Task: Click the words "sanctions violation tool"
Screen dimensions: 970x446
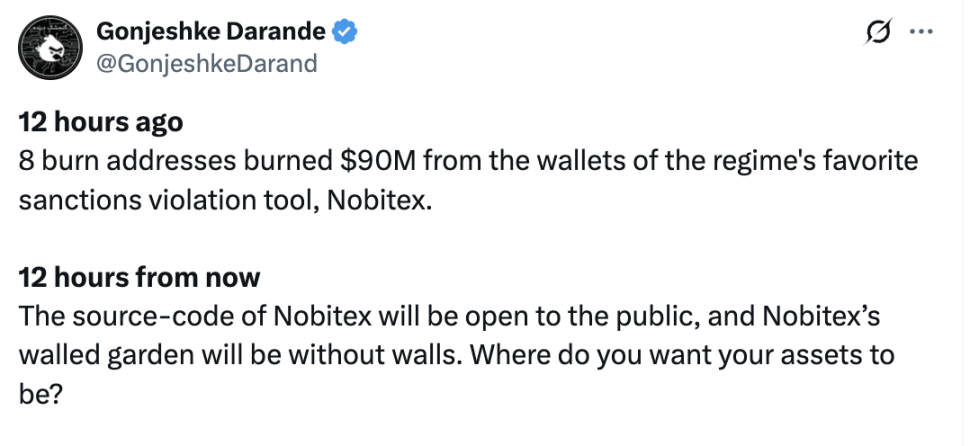Action: (166, 200)
